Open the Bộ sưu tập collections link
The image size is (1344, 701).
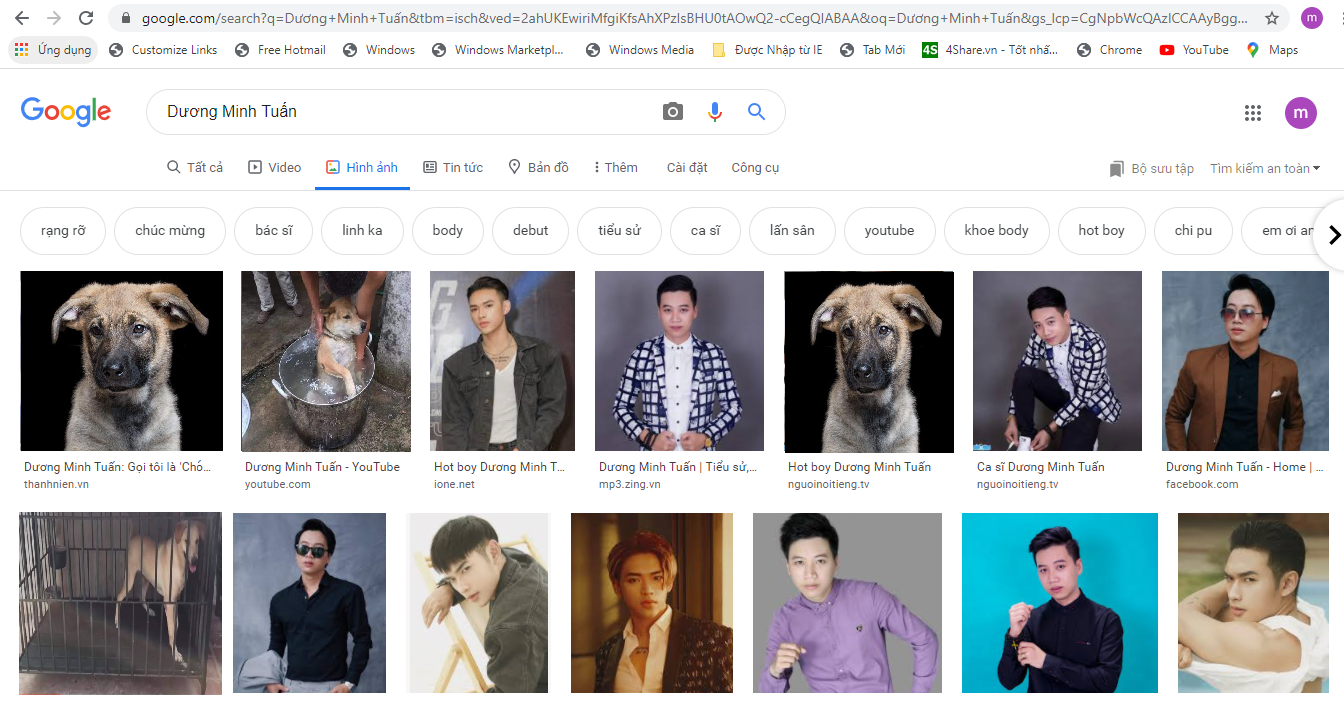1152,168
